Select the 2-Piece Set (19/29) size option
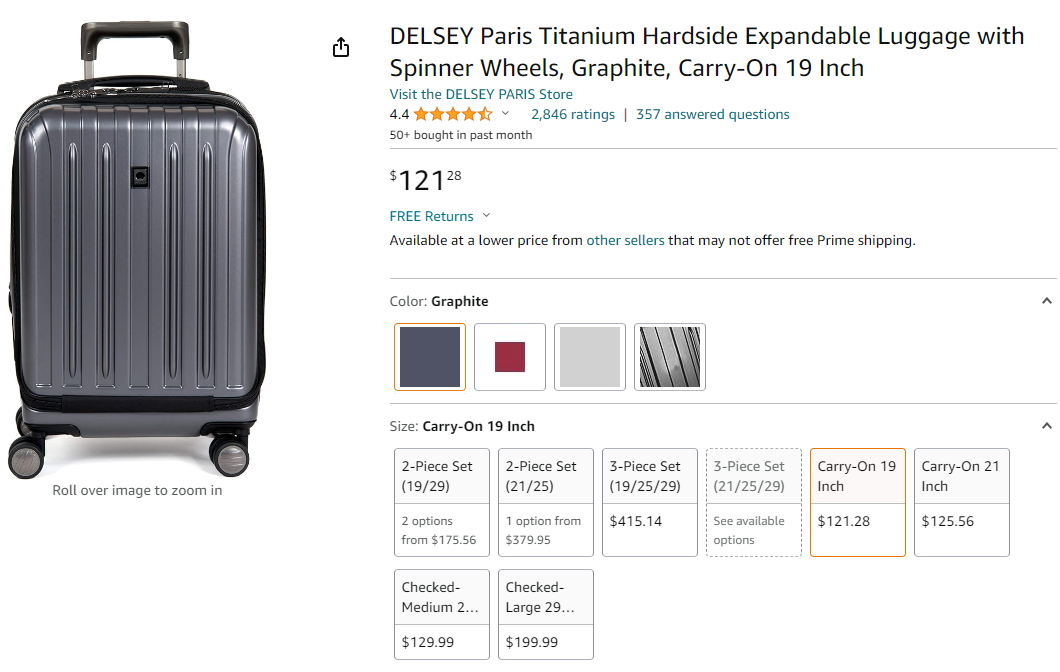 coord(442,502)
